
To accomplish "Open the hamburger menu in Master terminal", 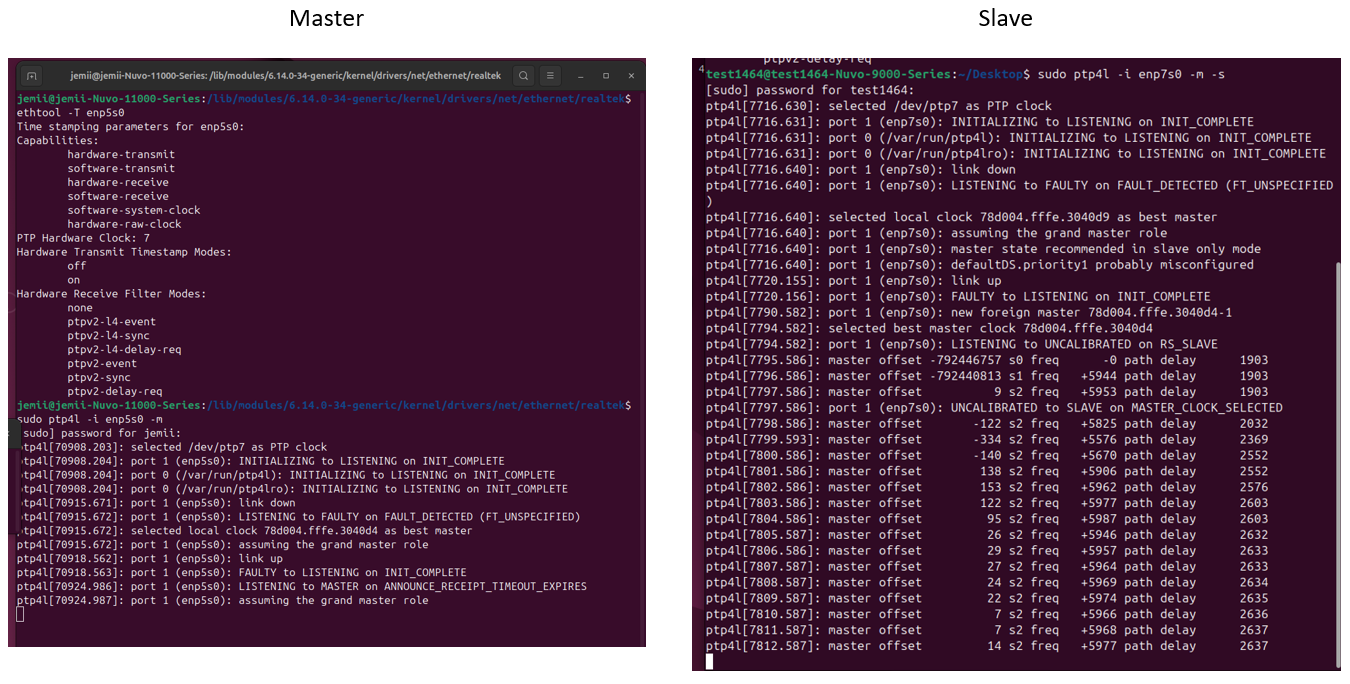I will pyautogui.click(x=551, y=76).
